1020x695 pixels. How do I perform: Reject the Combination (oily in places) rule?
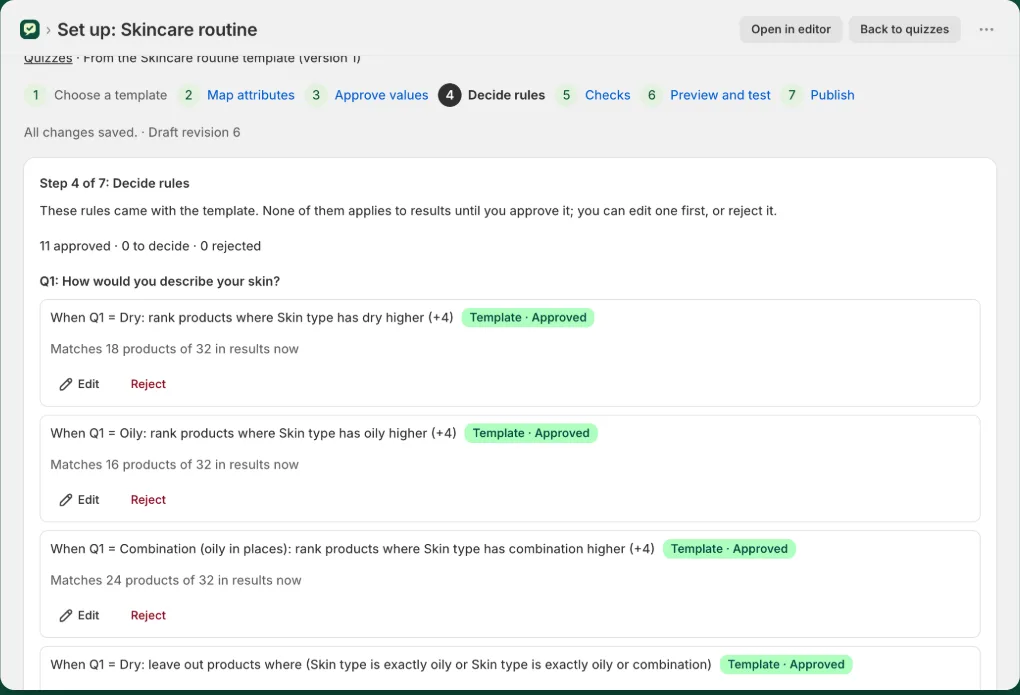(148, 616)
